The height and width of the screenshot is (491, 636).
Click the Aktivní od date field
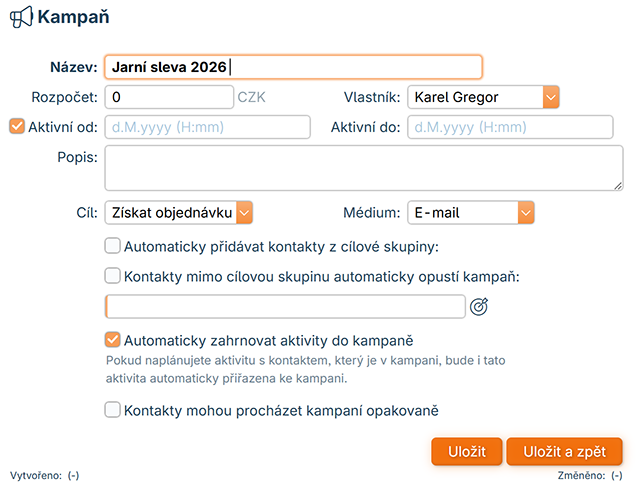tap(207, 128)
